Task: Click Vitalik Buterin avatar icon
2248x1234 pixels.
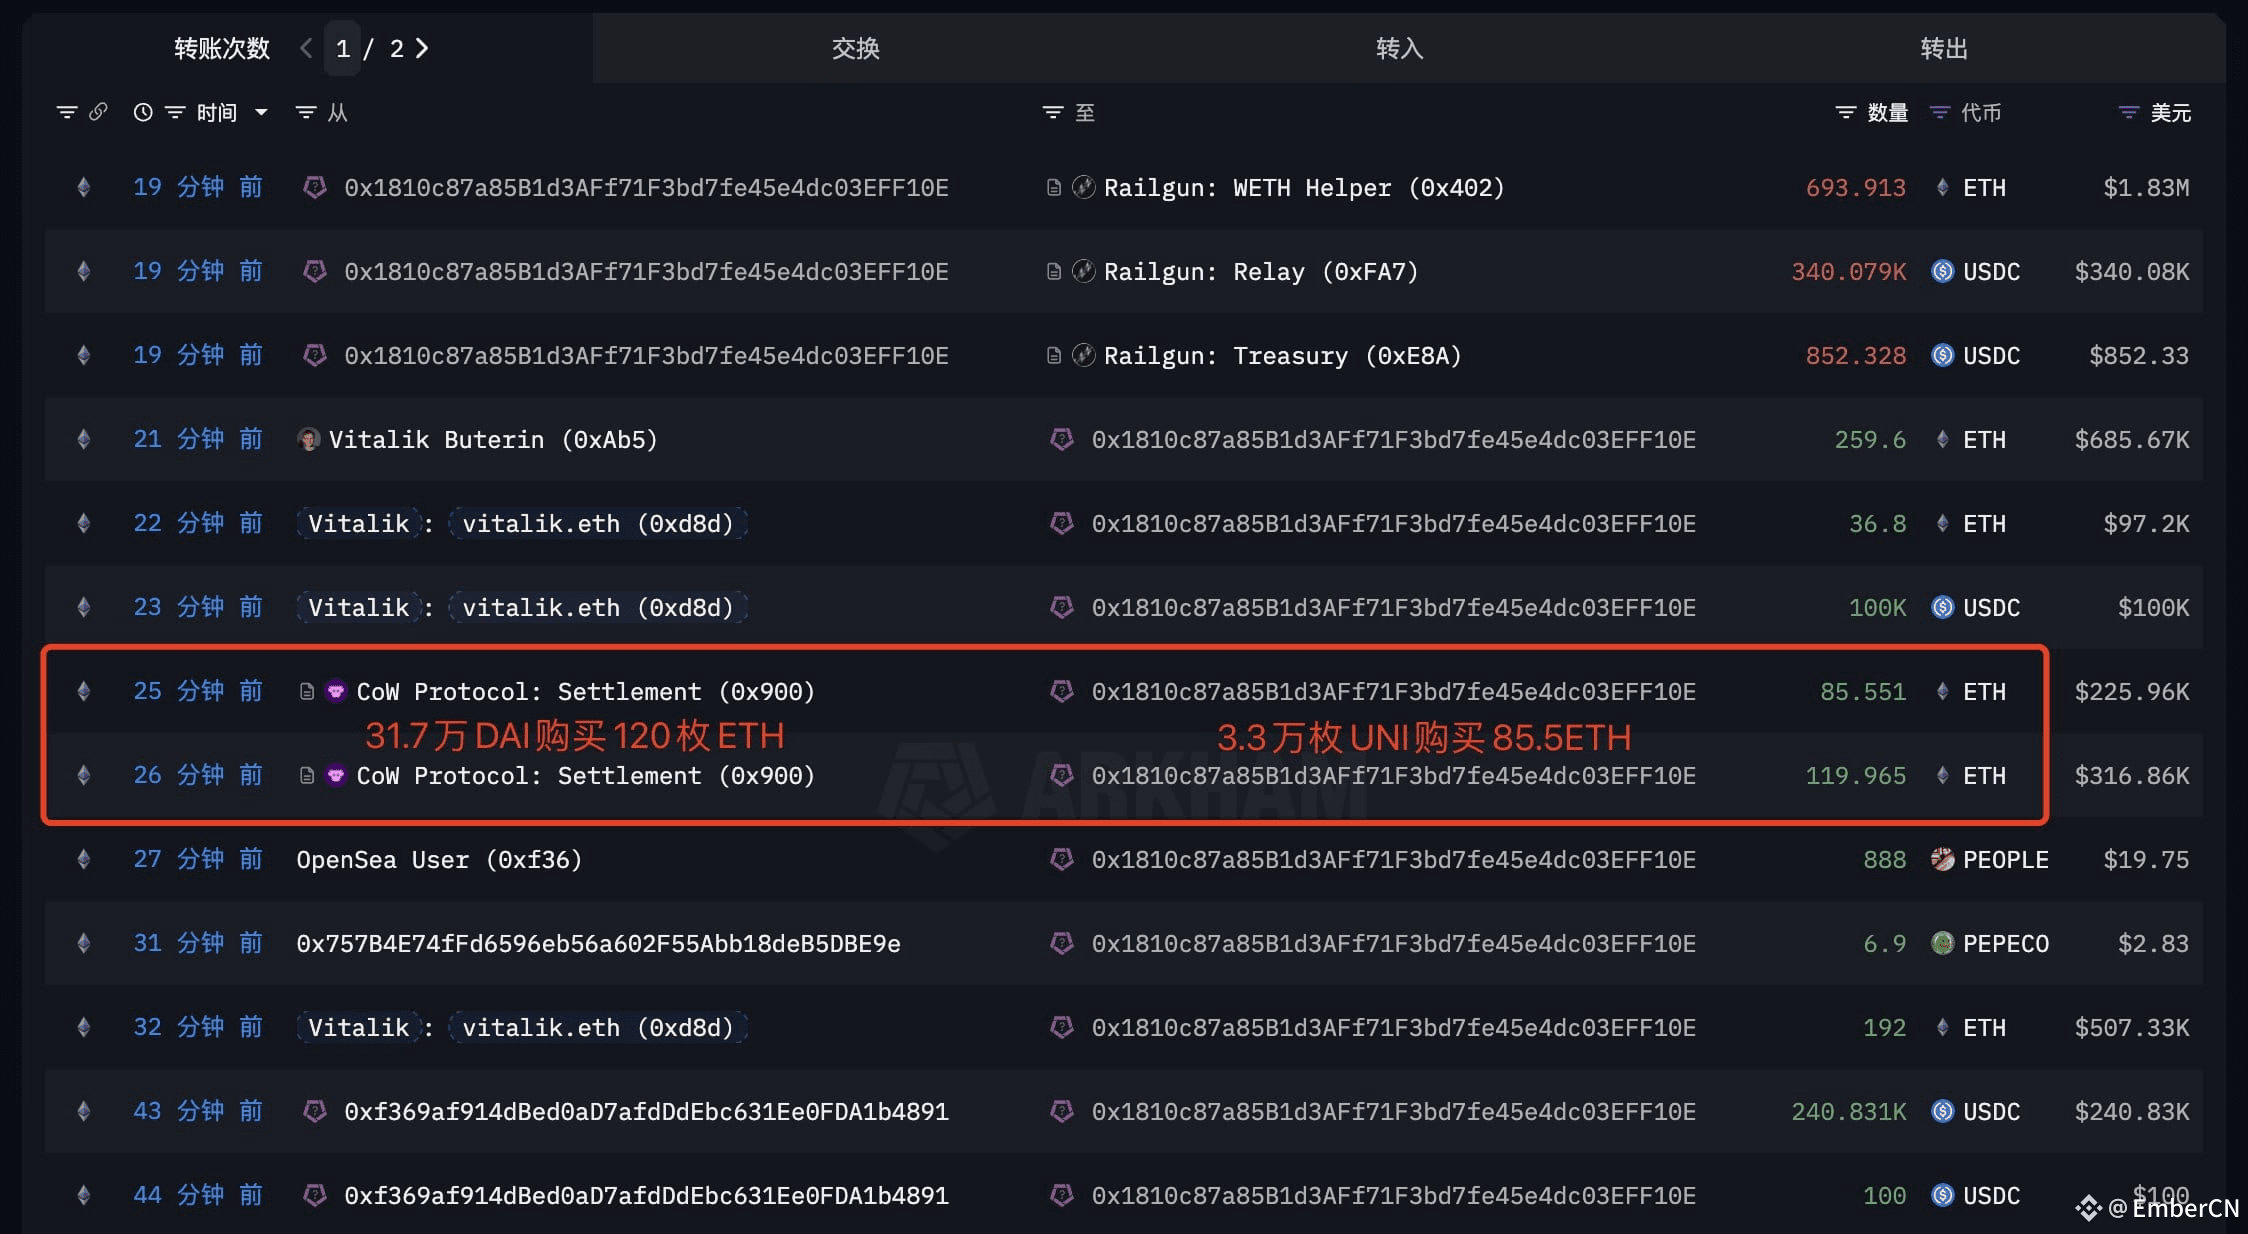Action: [x=309, y=440]
